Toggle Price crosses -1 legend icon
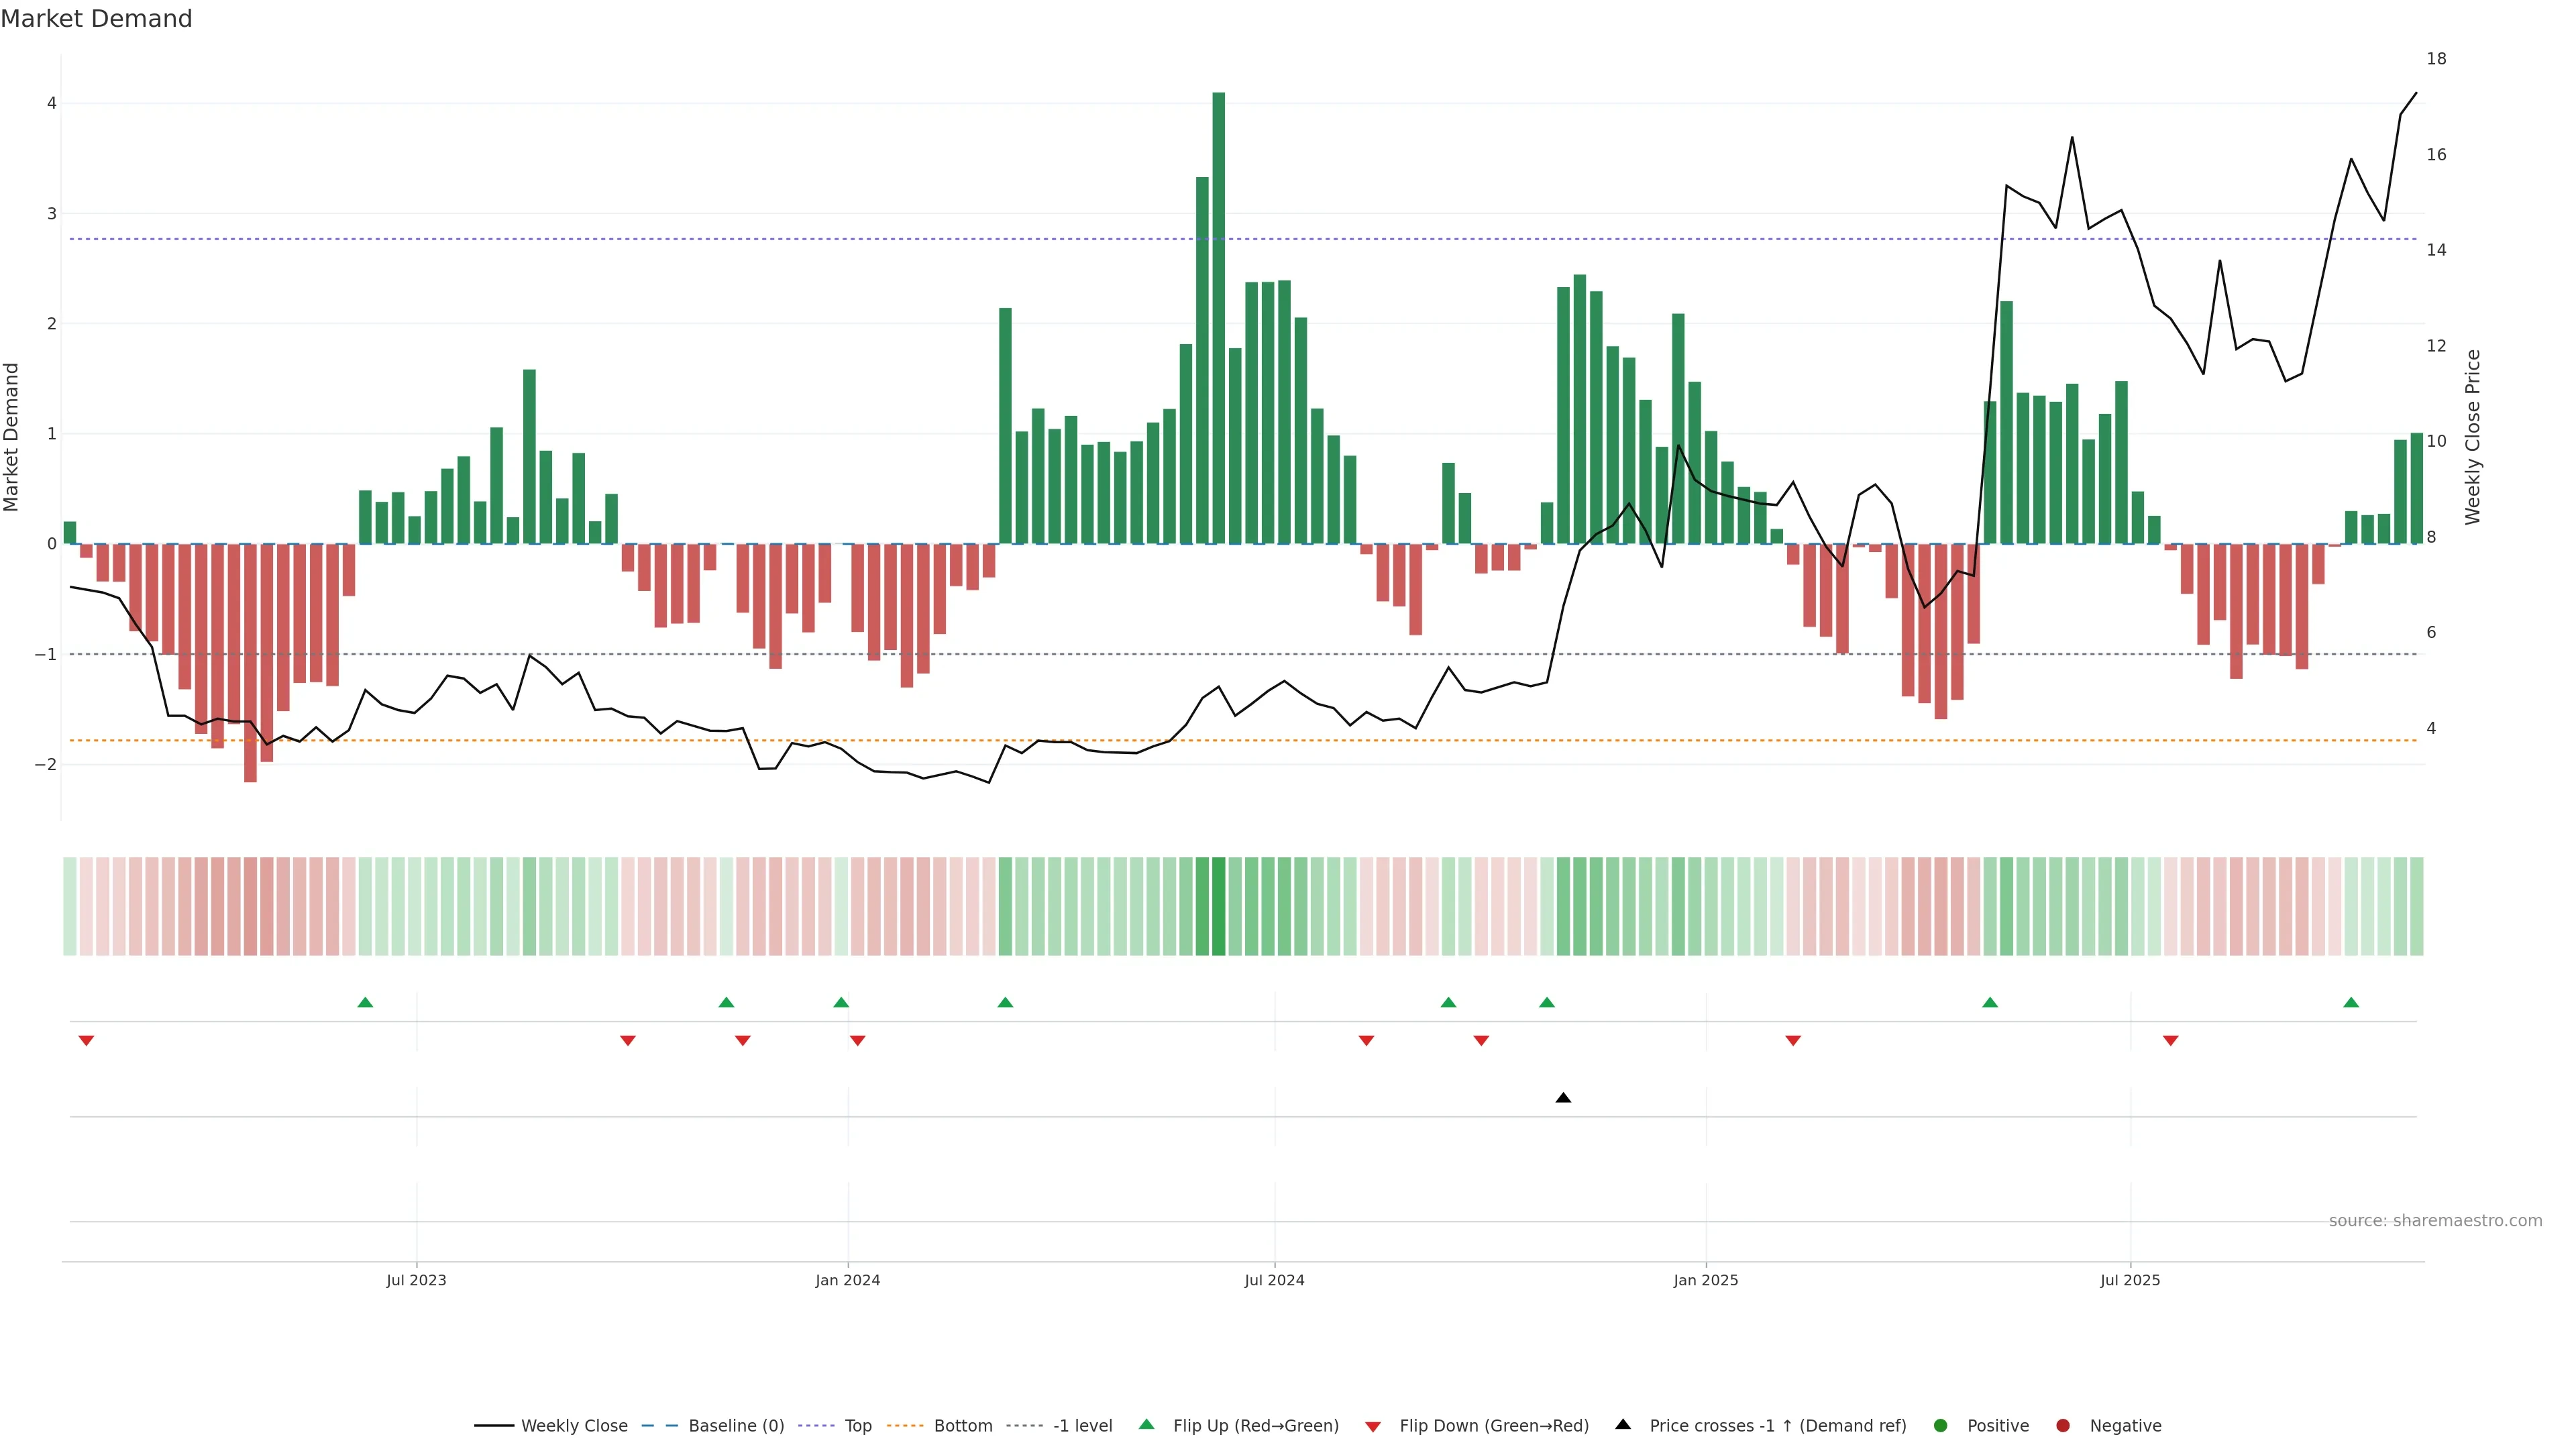This screenshot has height=1449, width=2576. coord(1623,1425)
